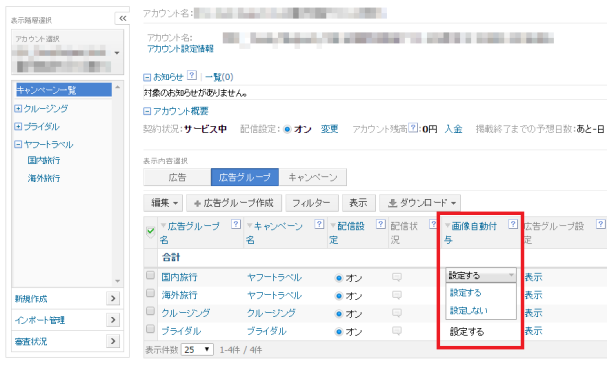Screen dimensions: 607x368
Task: Click 変更 link beside 配信設定
Action: click(329, 129)
